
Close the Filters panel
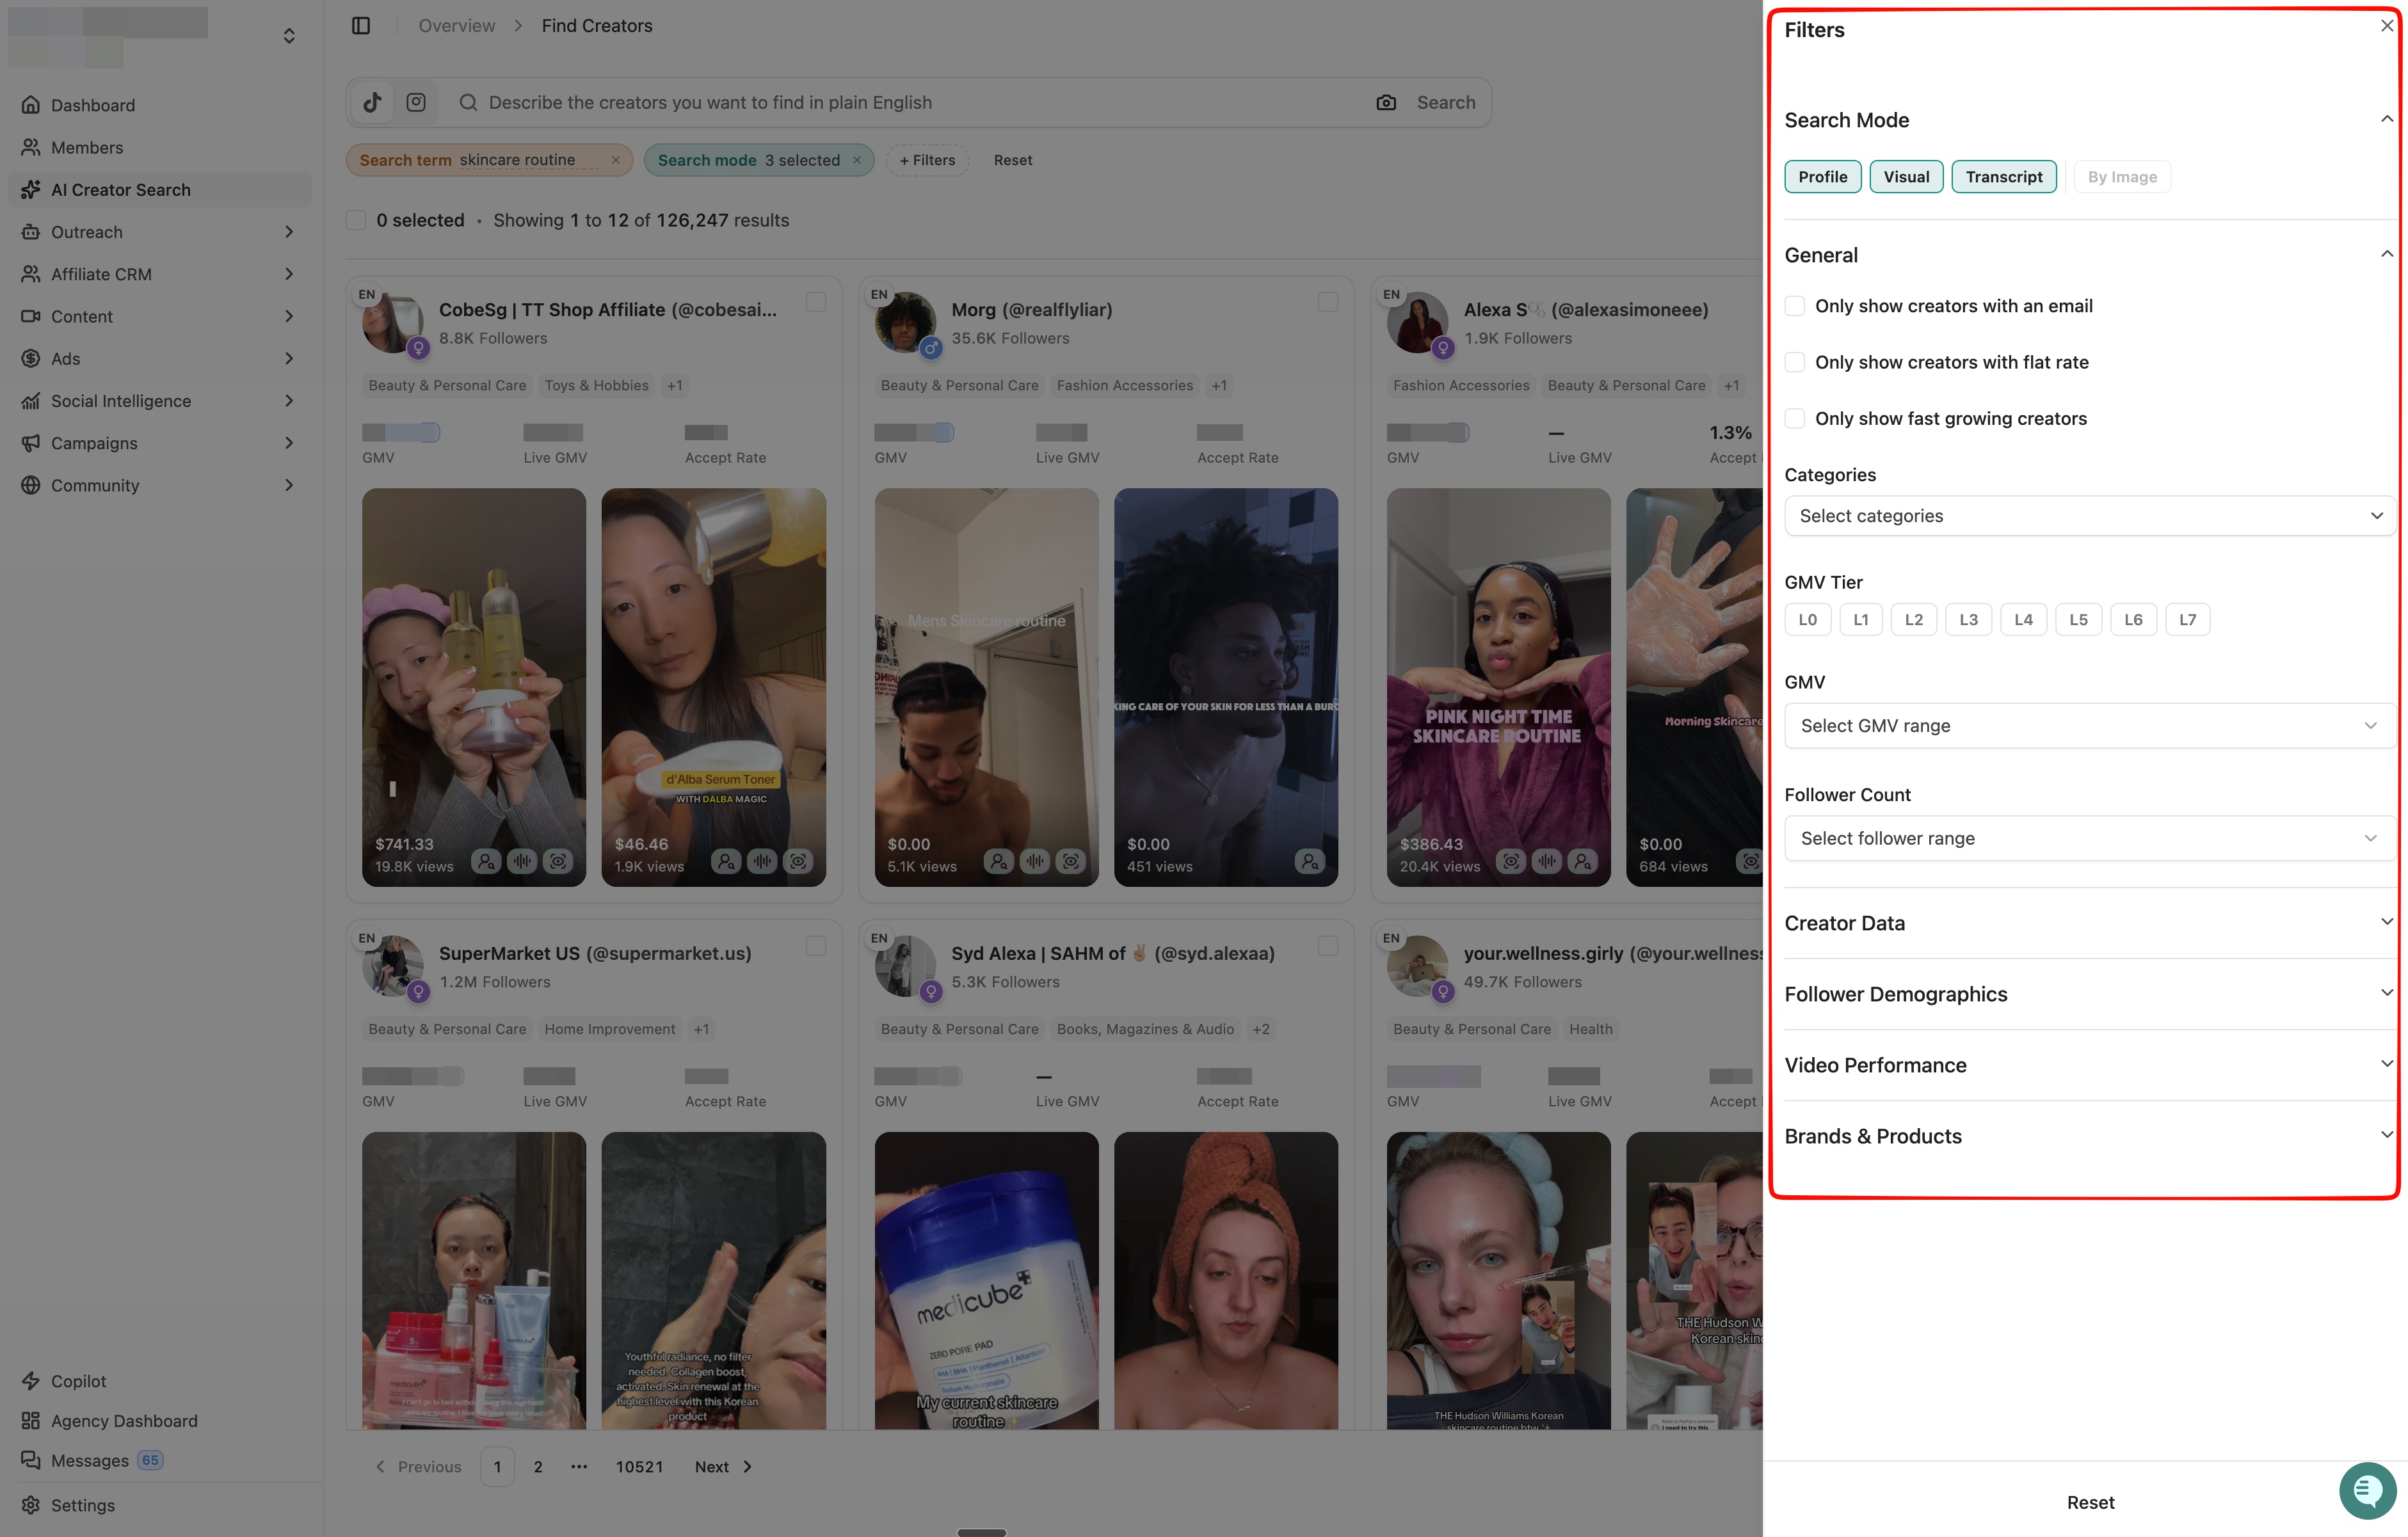tap(2387, 26)
